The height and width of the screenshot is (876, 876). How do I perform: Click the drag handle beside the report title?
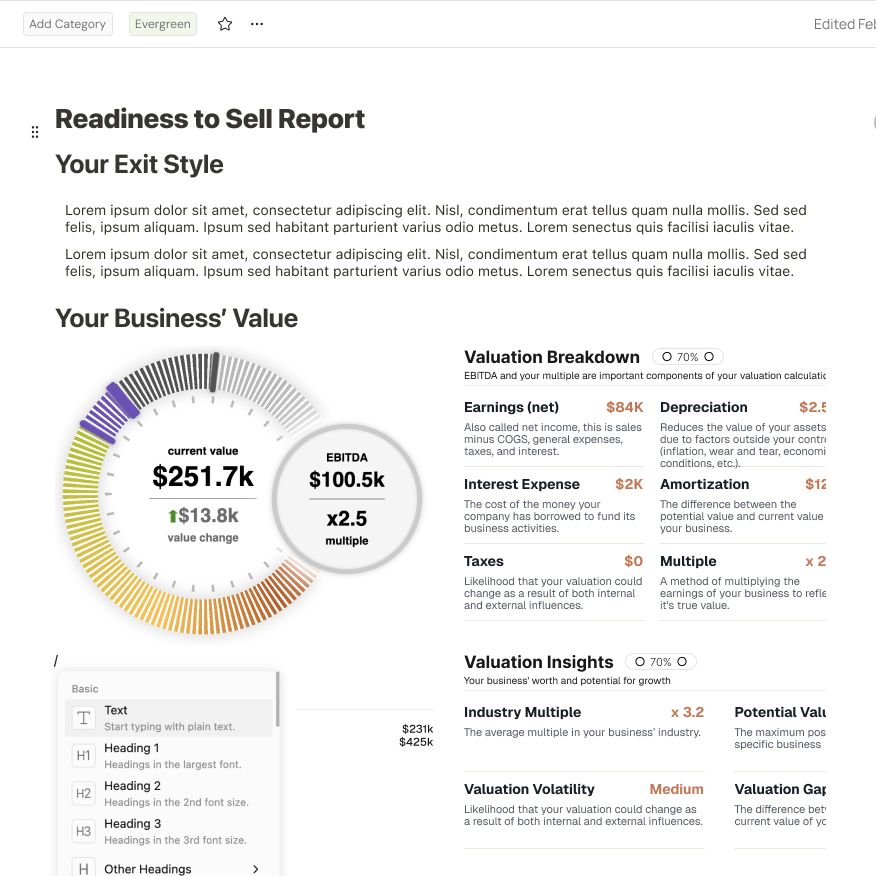(x=35, y=131)
